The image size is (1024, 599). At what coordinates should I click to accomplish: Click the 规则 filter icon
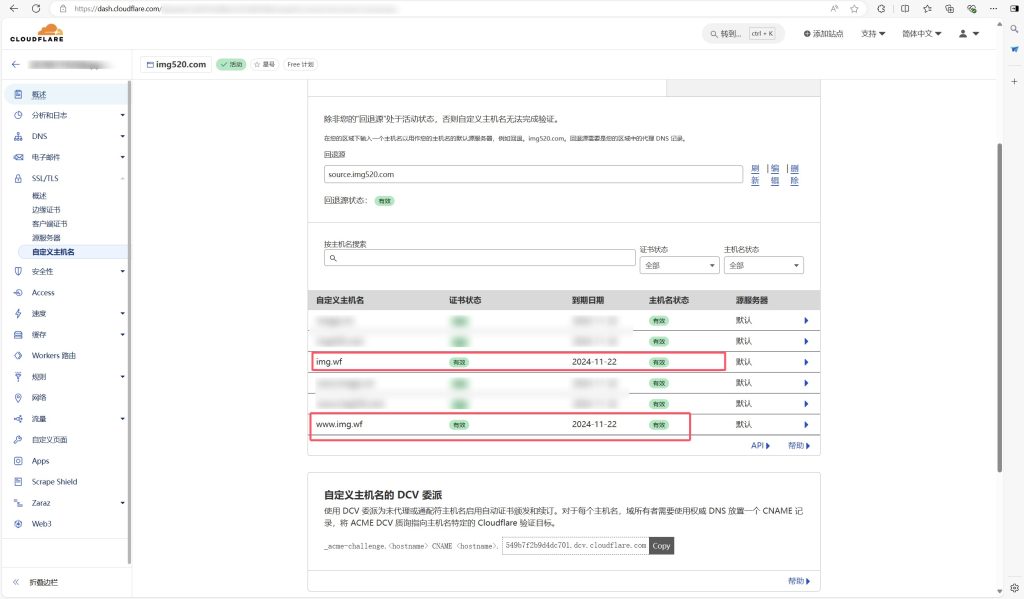tap(18, 377)
